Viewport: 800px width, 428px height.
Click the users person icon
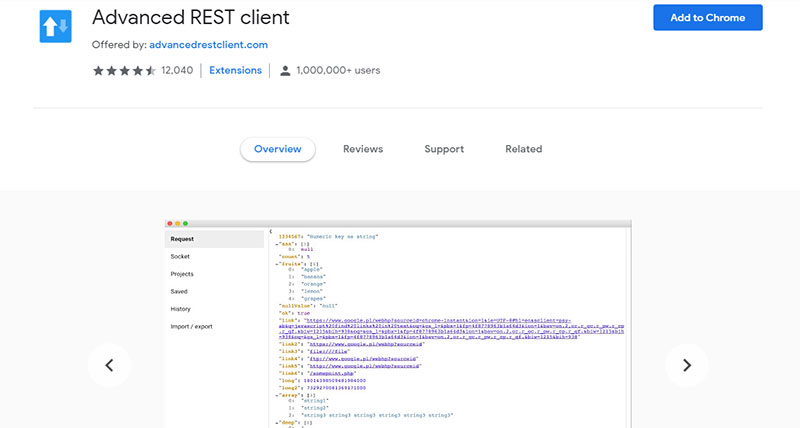(285, 71)
